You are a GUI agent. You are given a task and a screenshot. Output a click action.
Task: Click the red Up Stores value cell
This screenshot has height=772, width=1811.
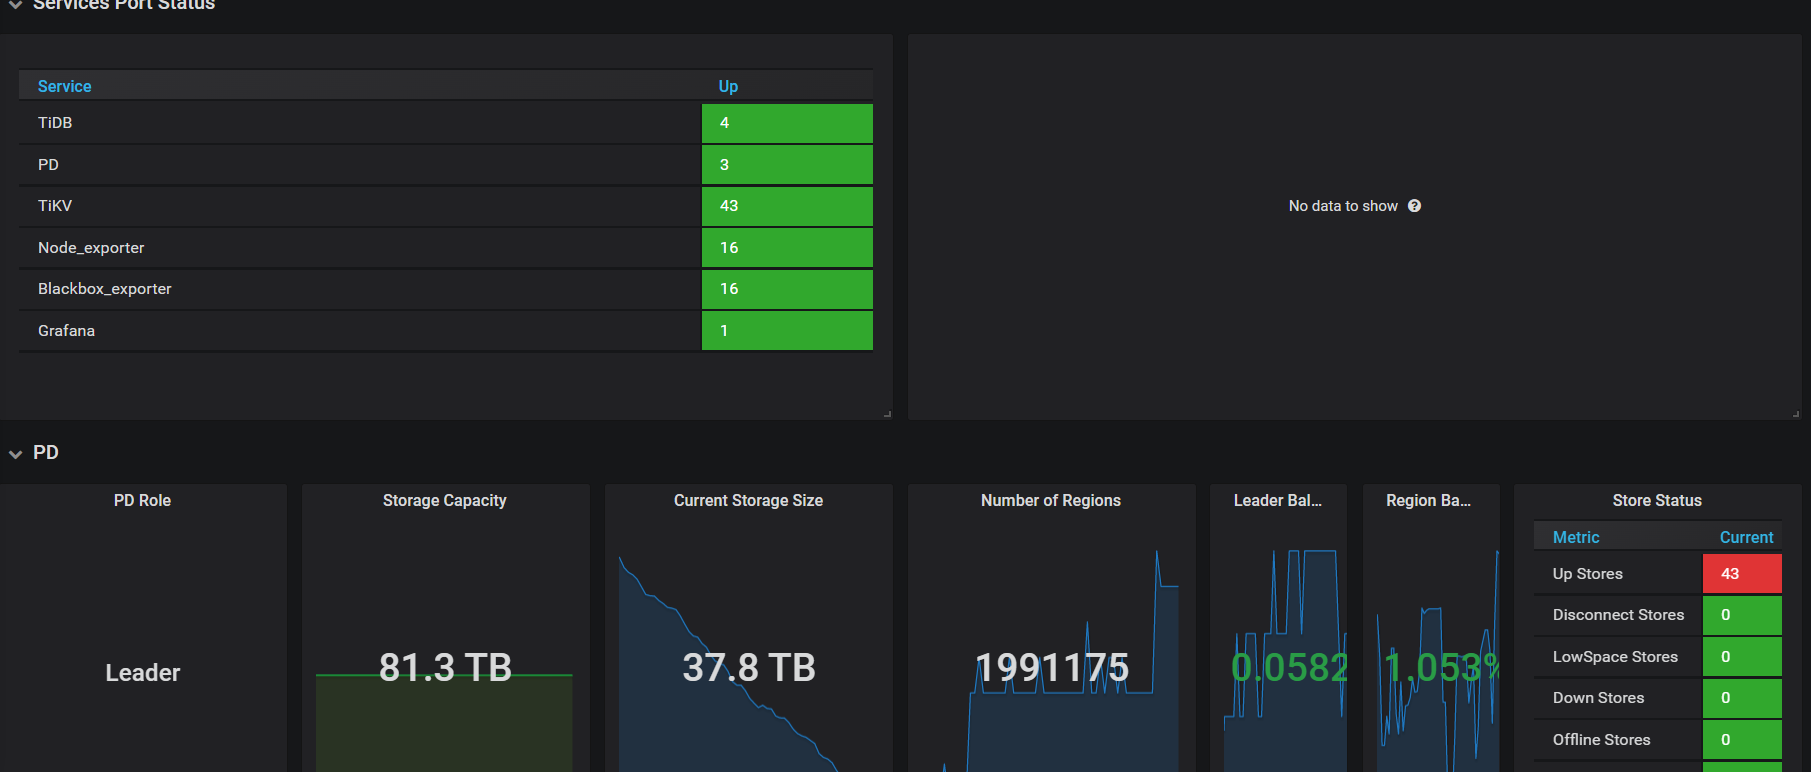[1741, 574]
